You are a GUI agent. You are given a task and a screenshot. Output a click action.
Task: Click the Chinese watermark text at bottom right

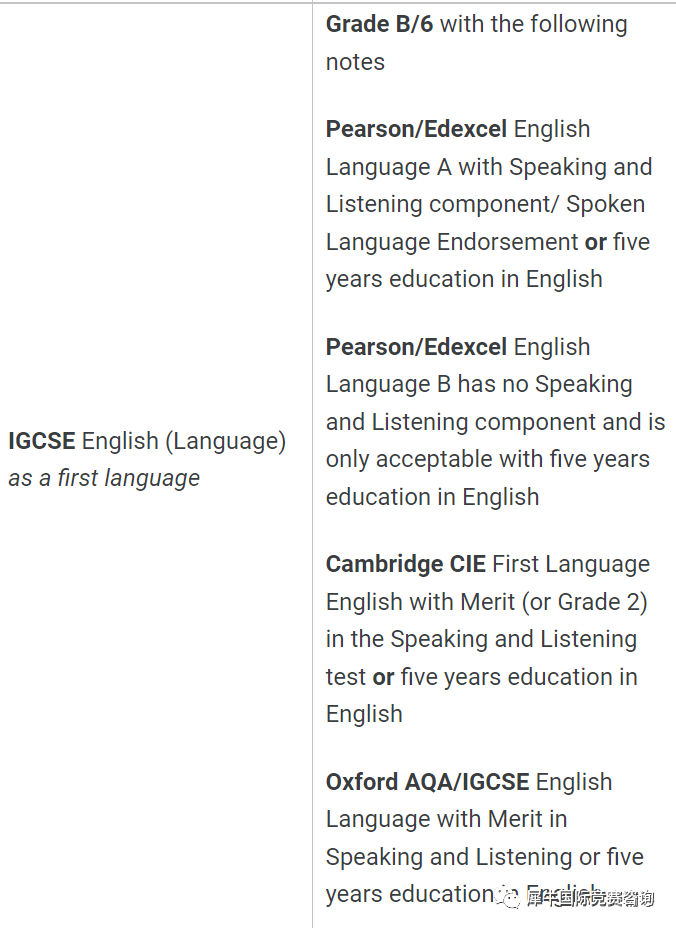(589, 898)
